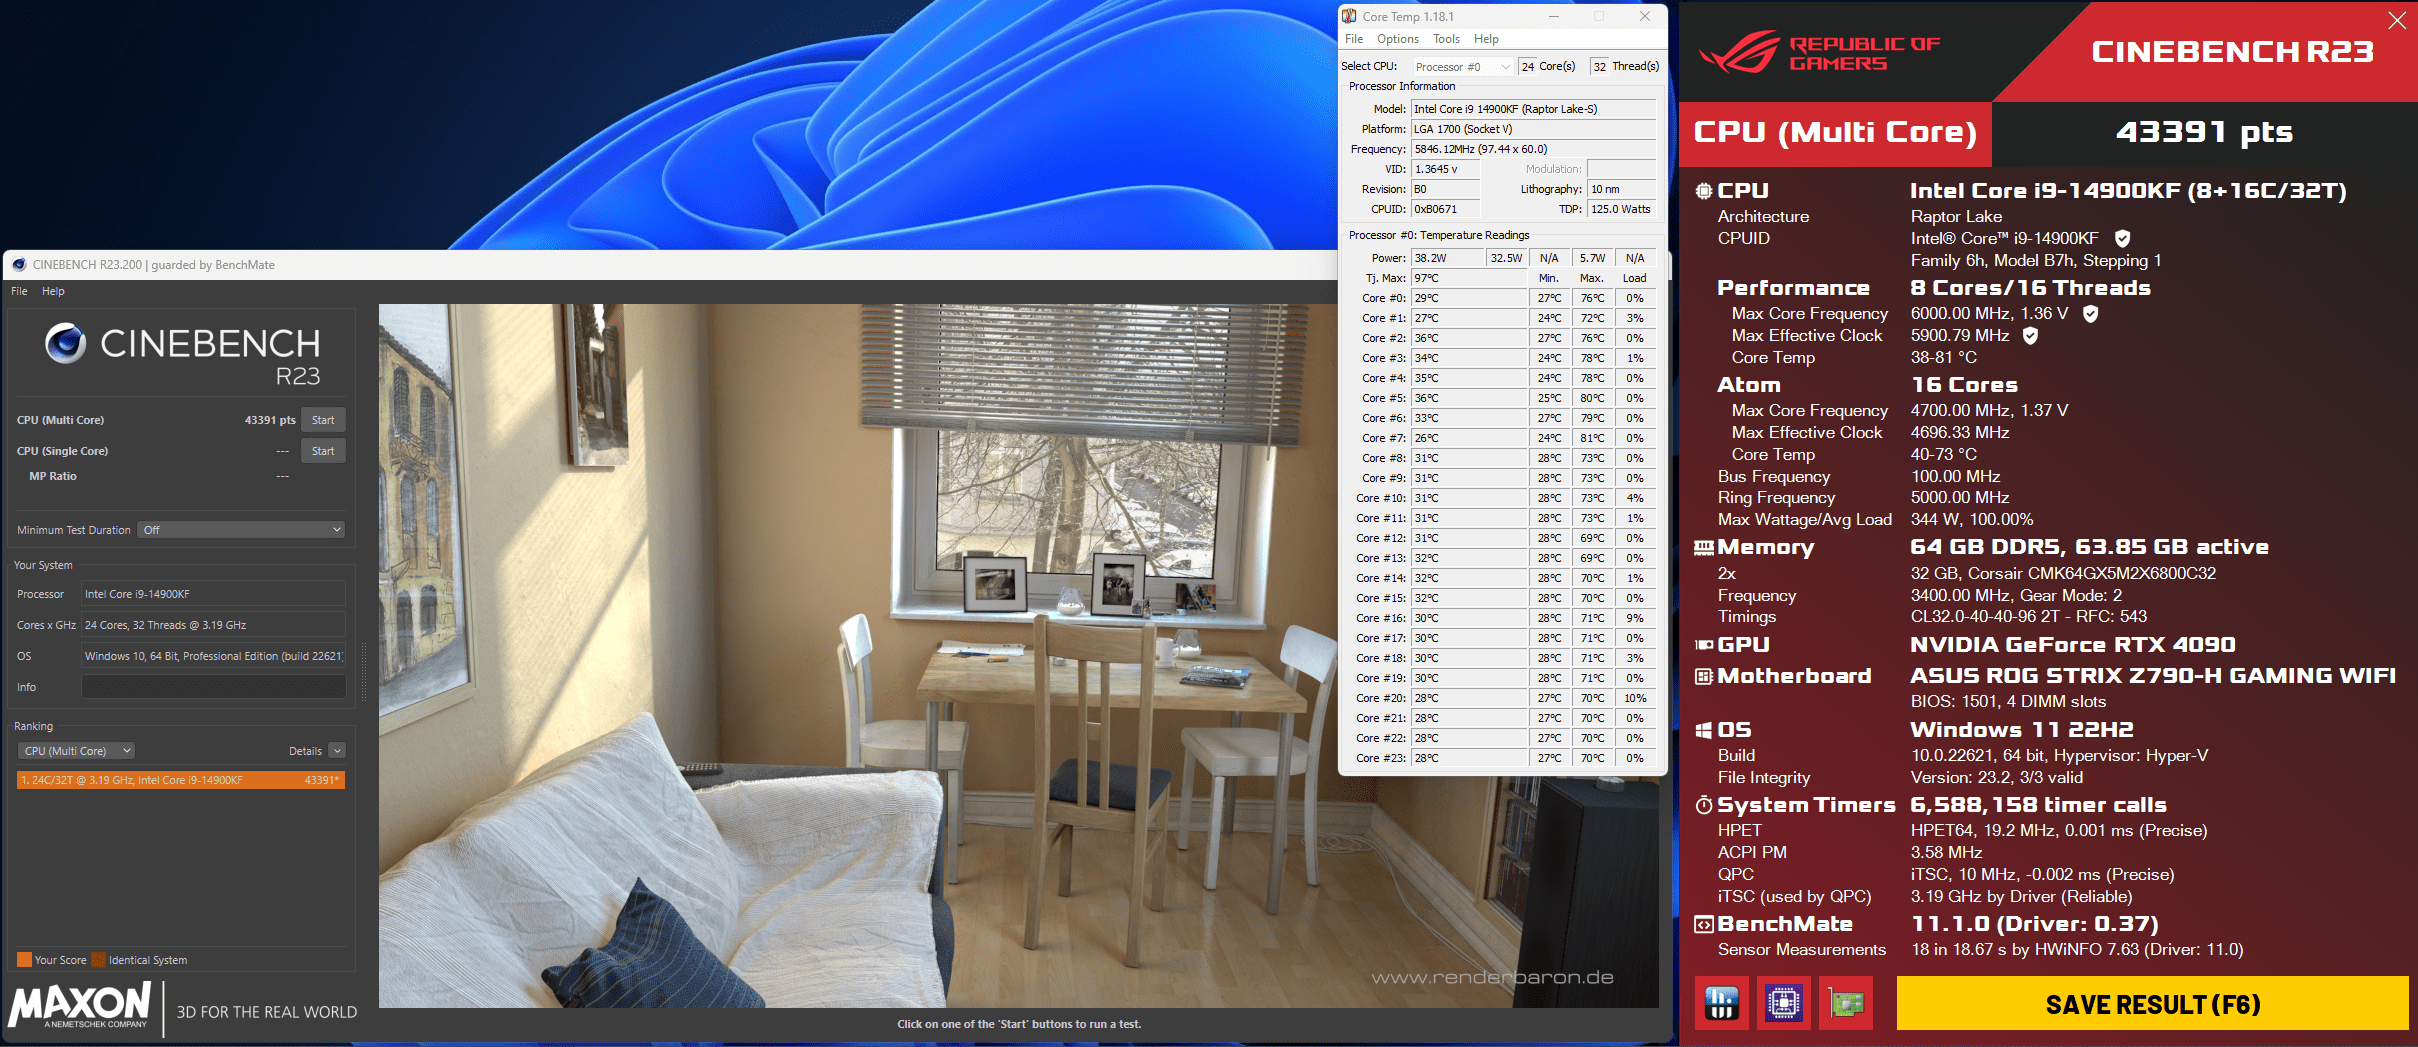Click the Core #20 load value 10%

tap(1635, 698)
